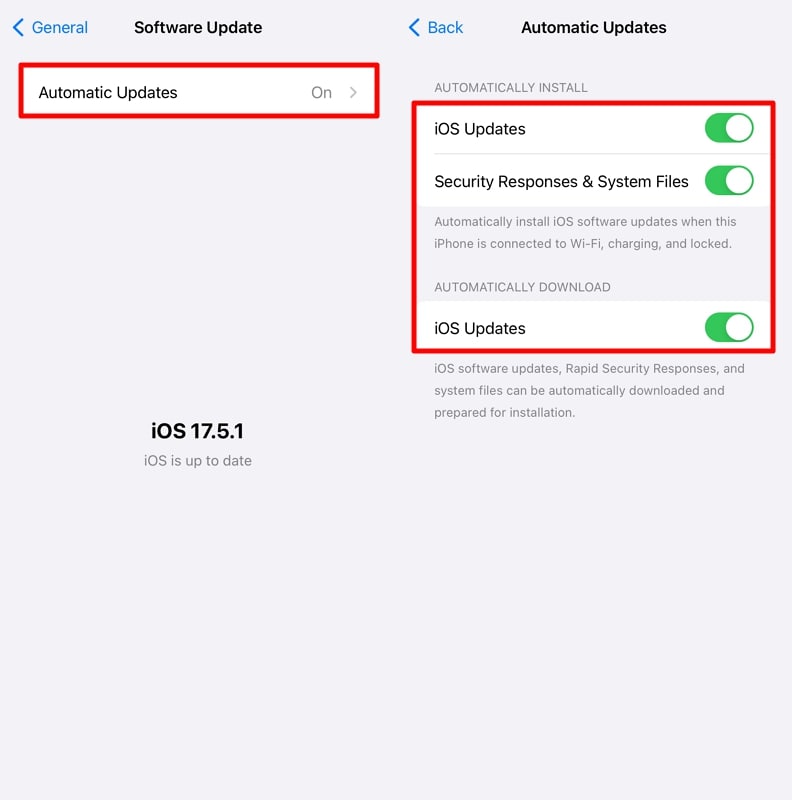This screenshot has width=792, height=800.
Task: Select iOS Updates label under Automatically Download
Action: (480, 329)
